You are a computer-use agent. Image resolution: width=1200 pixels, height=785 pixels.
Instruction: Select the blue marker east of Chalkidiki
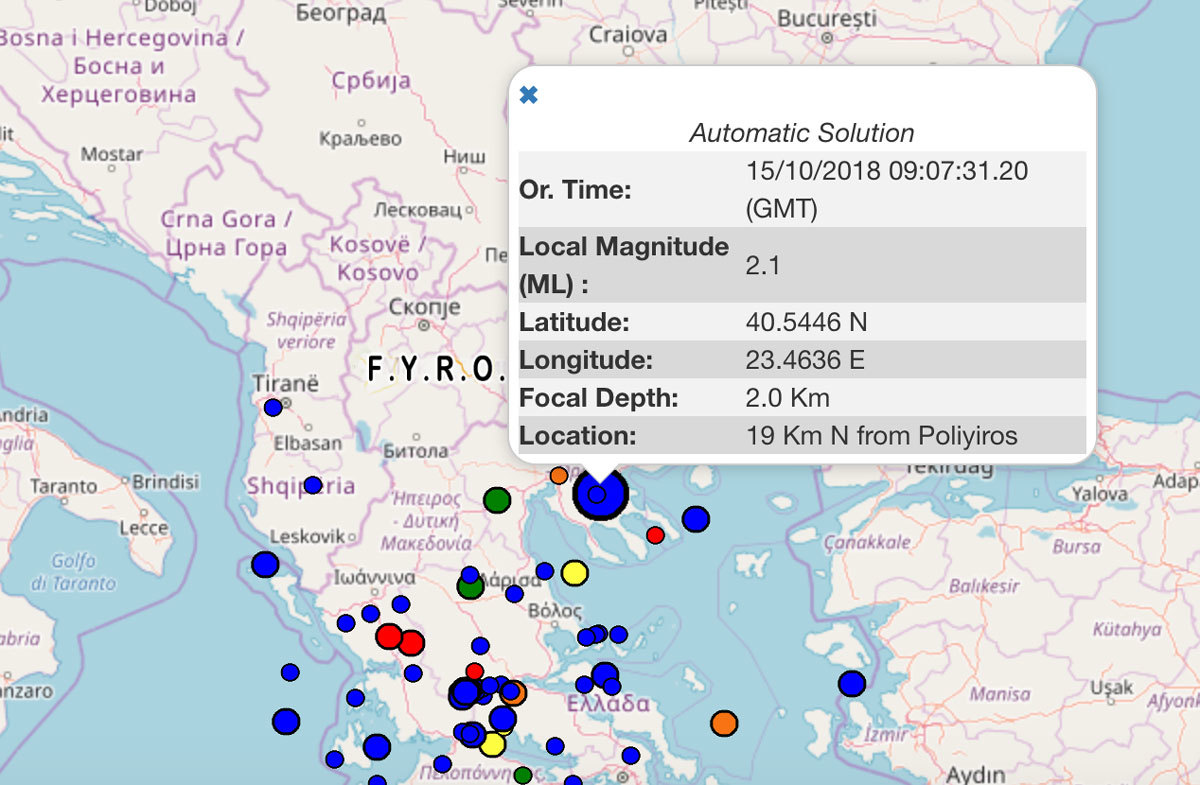point(696,519)
